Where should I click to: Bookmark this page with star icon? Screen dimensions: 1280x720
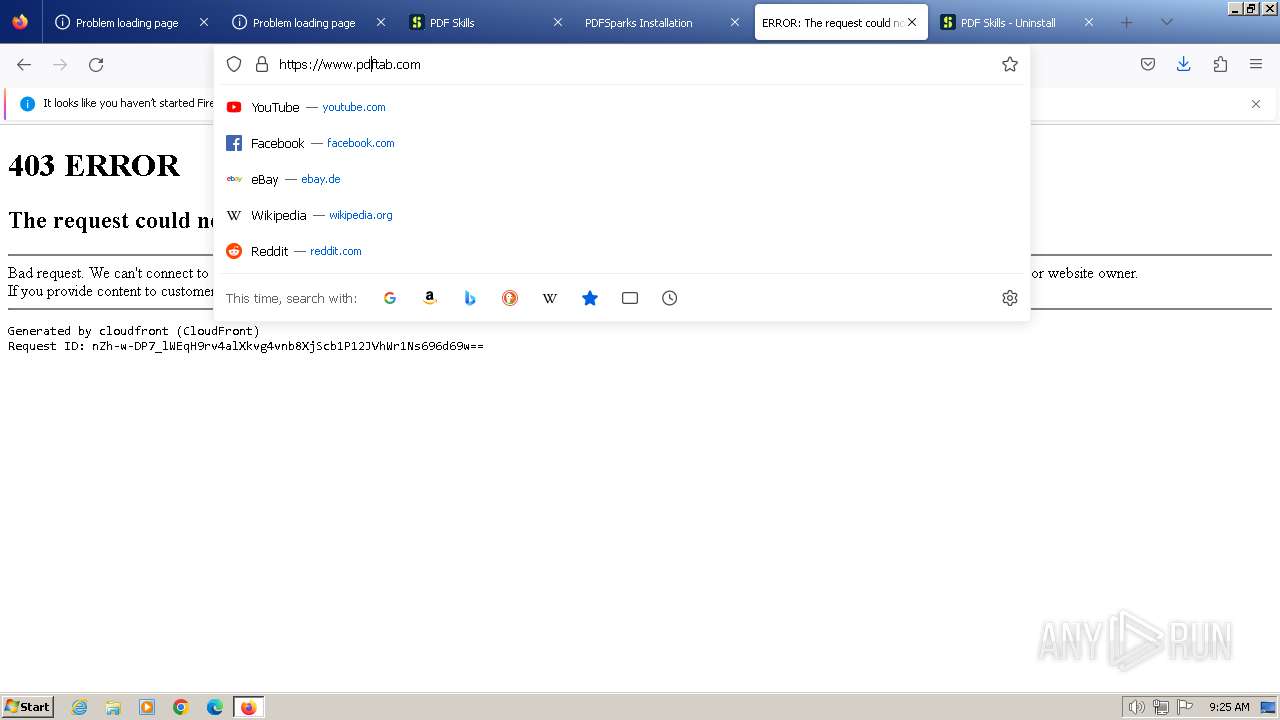[1010, 64]
